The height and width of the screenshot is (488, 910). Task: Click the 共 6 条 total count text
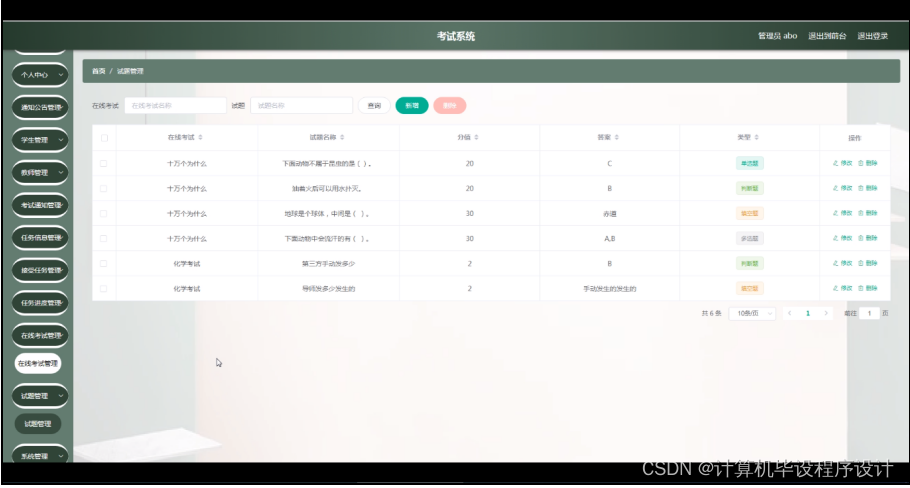(x=711, y=313)
